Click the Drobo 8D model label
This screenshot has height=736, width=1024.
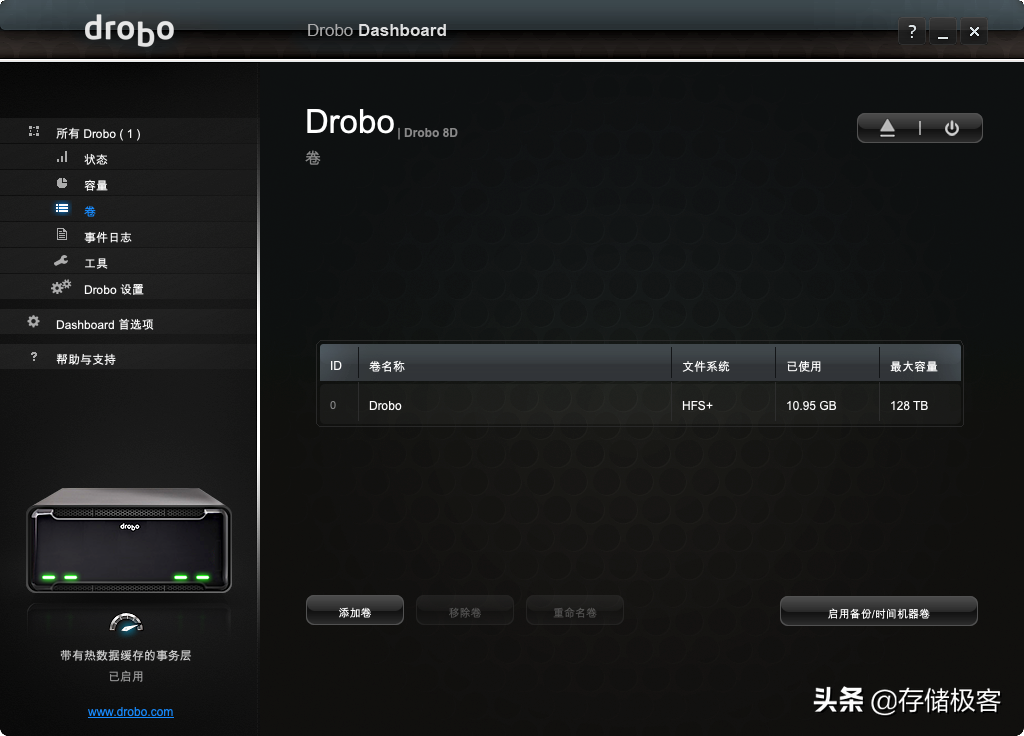(431, 133)
